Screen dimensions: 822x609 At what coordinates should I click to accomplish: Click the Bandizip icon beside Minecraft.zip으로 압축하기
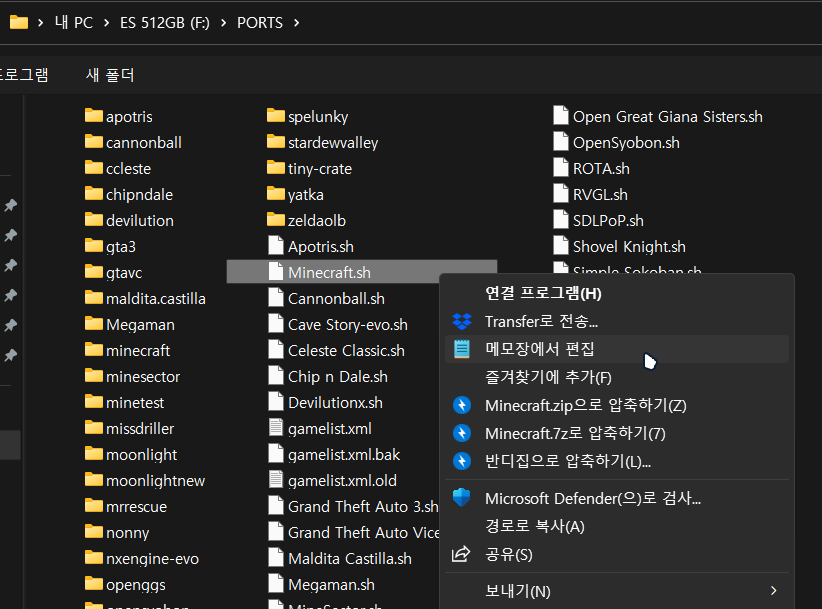pos(462,405)
